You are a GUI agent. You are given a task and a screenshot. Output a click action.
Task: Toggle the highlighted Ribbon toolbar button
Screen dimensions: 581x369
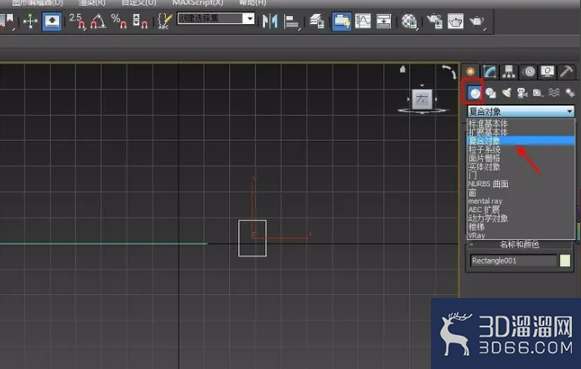click(341, 21)
